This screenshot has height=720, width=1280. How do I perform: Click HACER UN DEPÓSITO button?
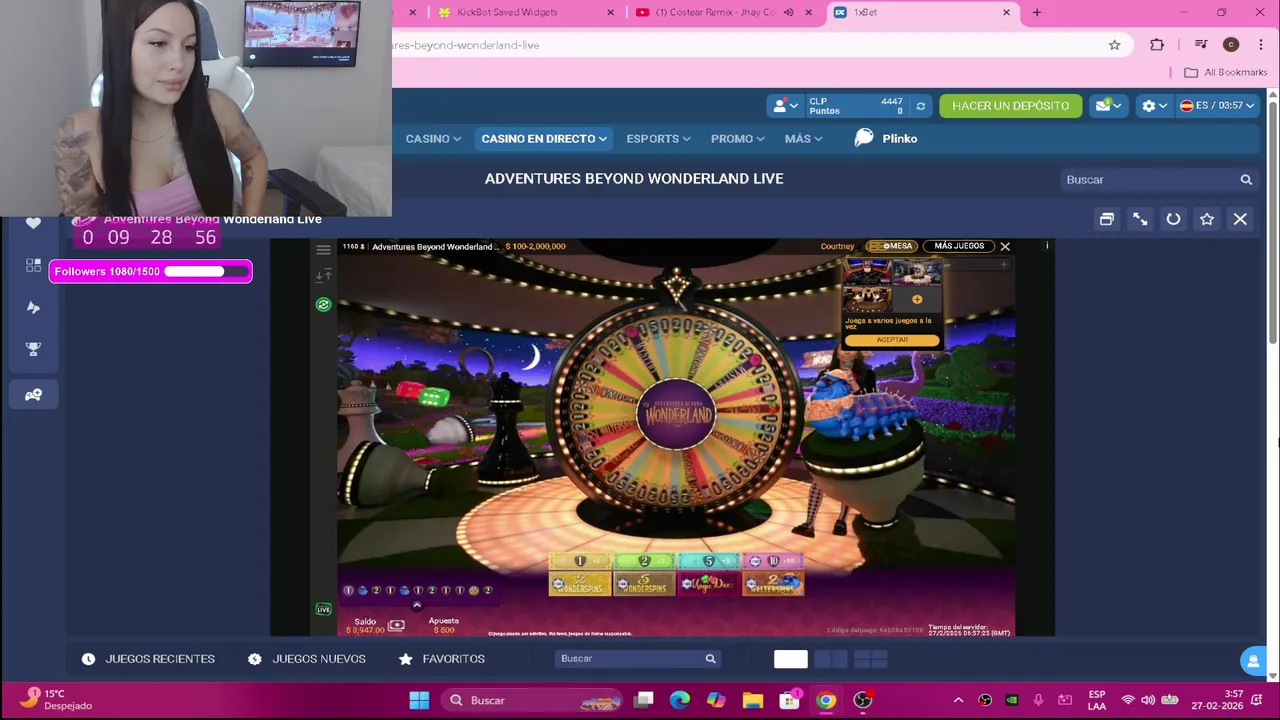1010,106
